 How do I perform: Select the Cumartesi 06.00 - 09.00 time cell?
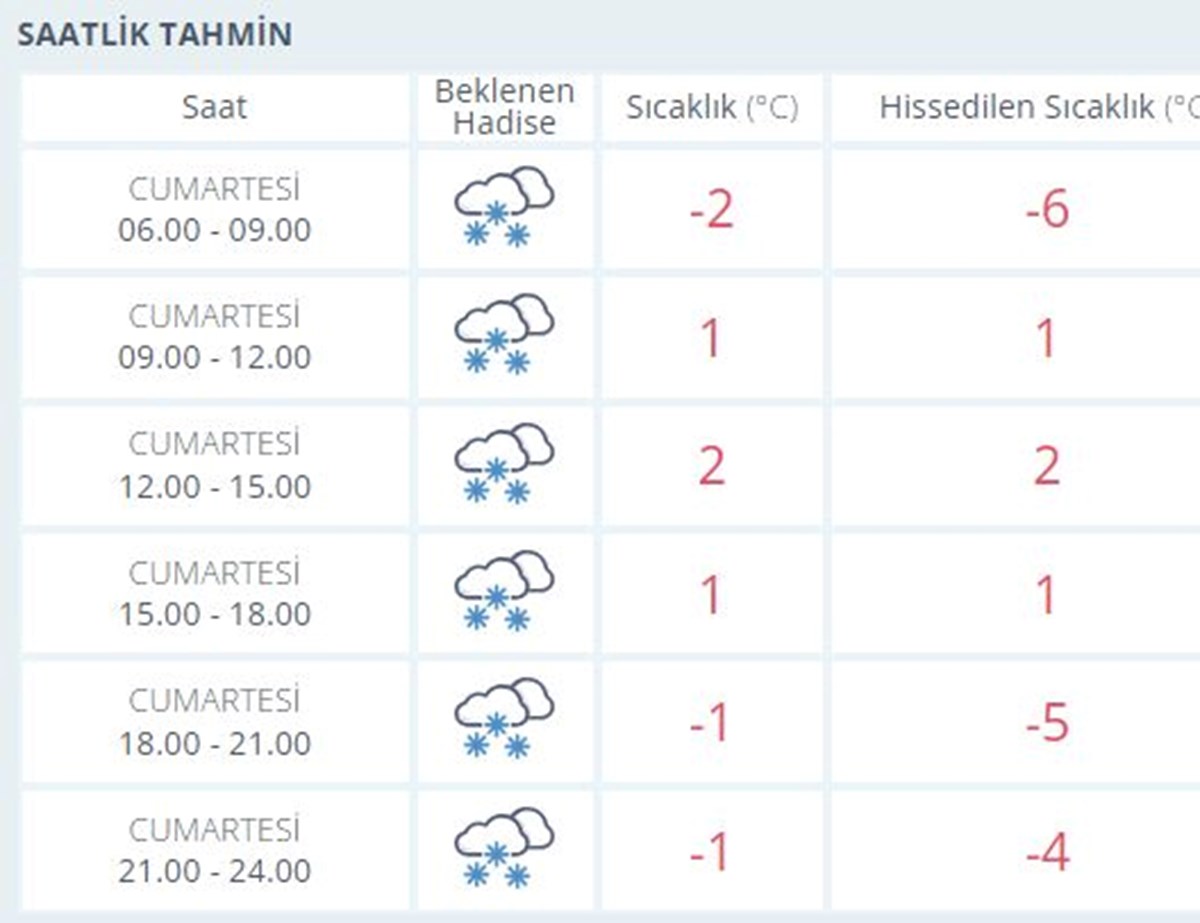[214, 210]
